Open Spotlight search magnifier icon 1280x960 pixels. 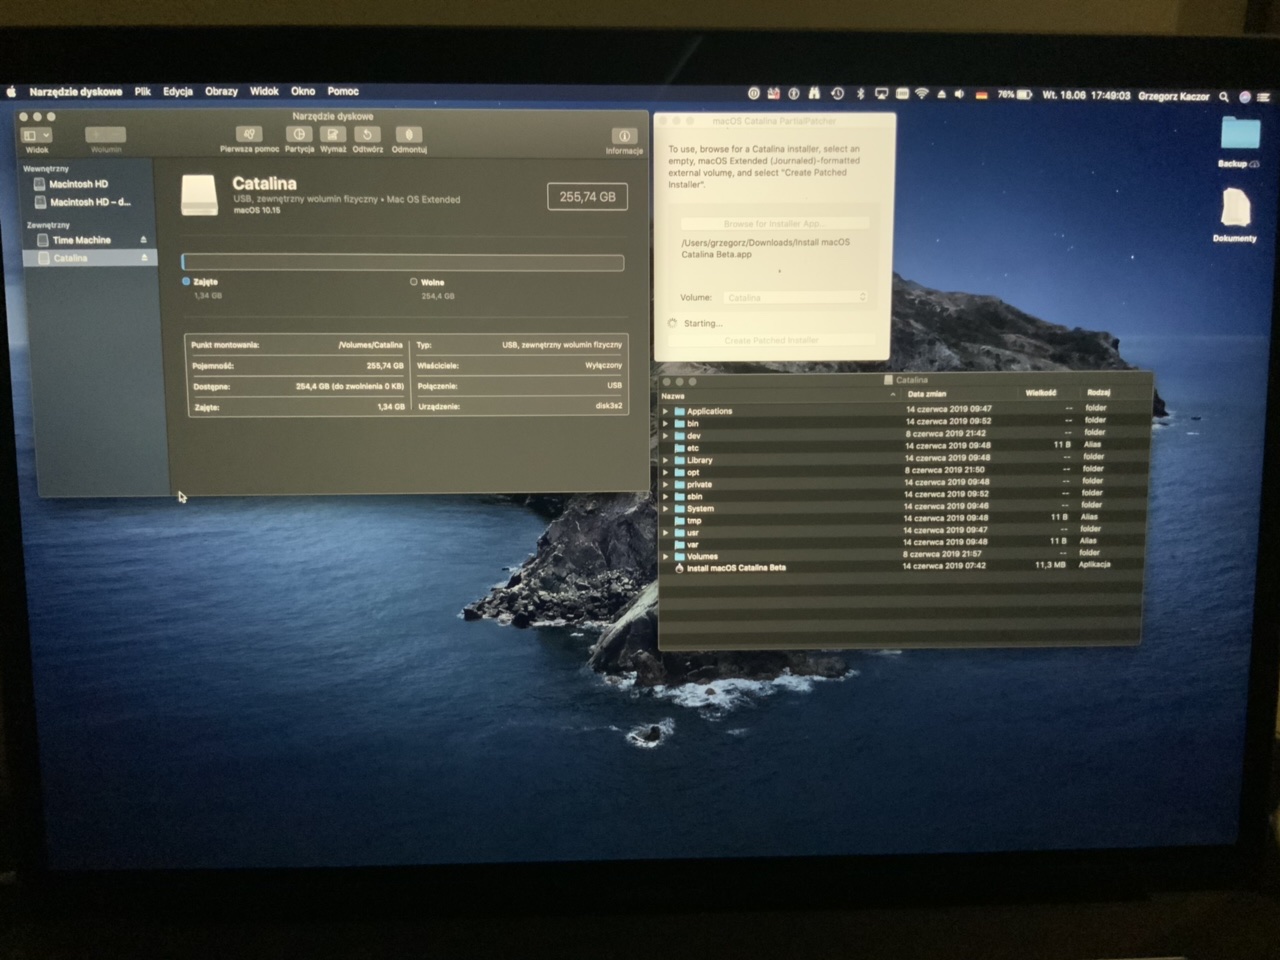[1223, 97]
